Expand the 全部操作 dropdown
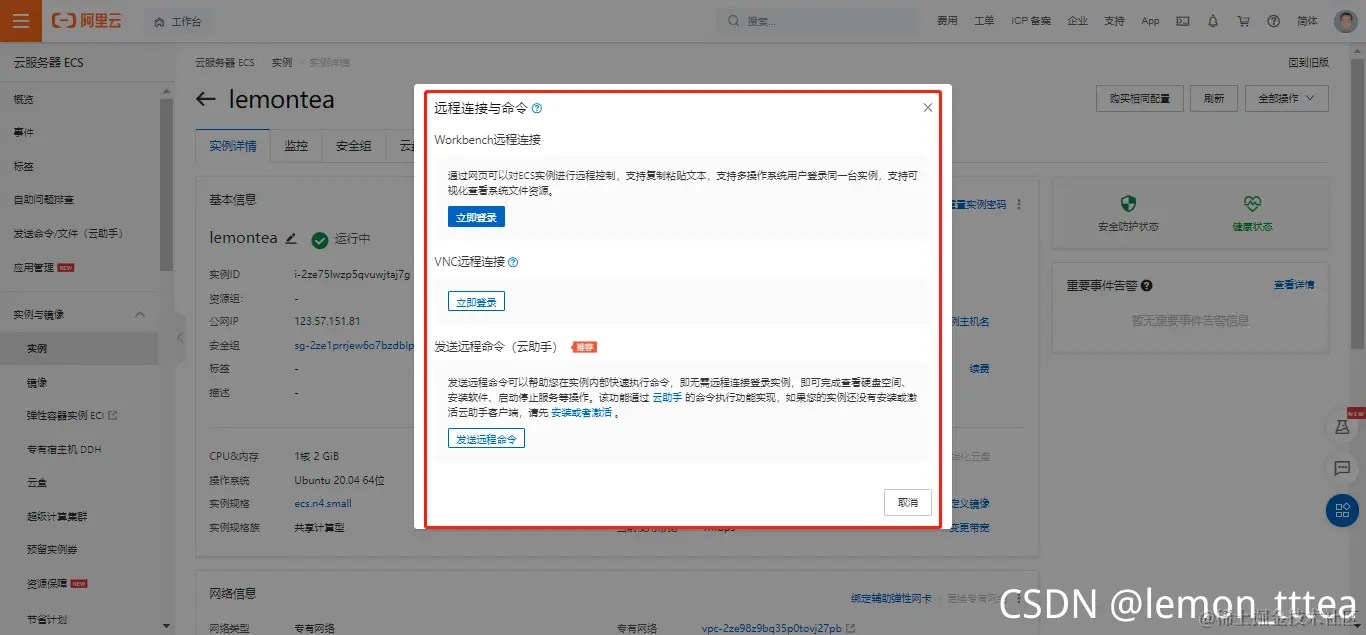This screenshot has height=635, width=1366. [x=1287, y=98]
